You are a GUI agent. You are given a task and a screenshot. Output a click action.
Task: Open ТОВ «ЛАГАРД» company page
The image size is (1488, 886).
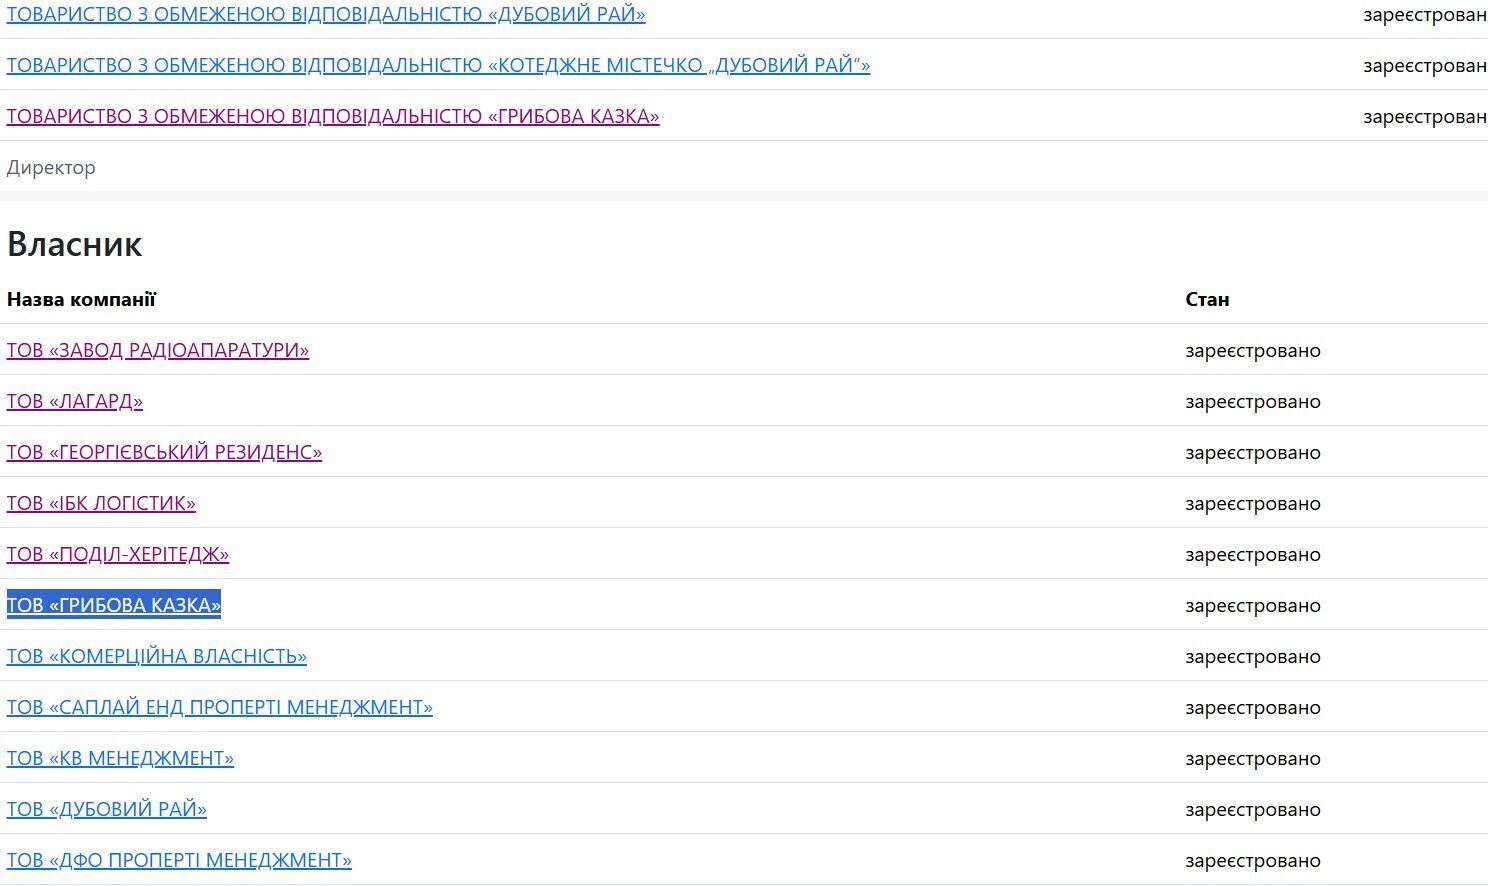click(x=75, y=401)
